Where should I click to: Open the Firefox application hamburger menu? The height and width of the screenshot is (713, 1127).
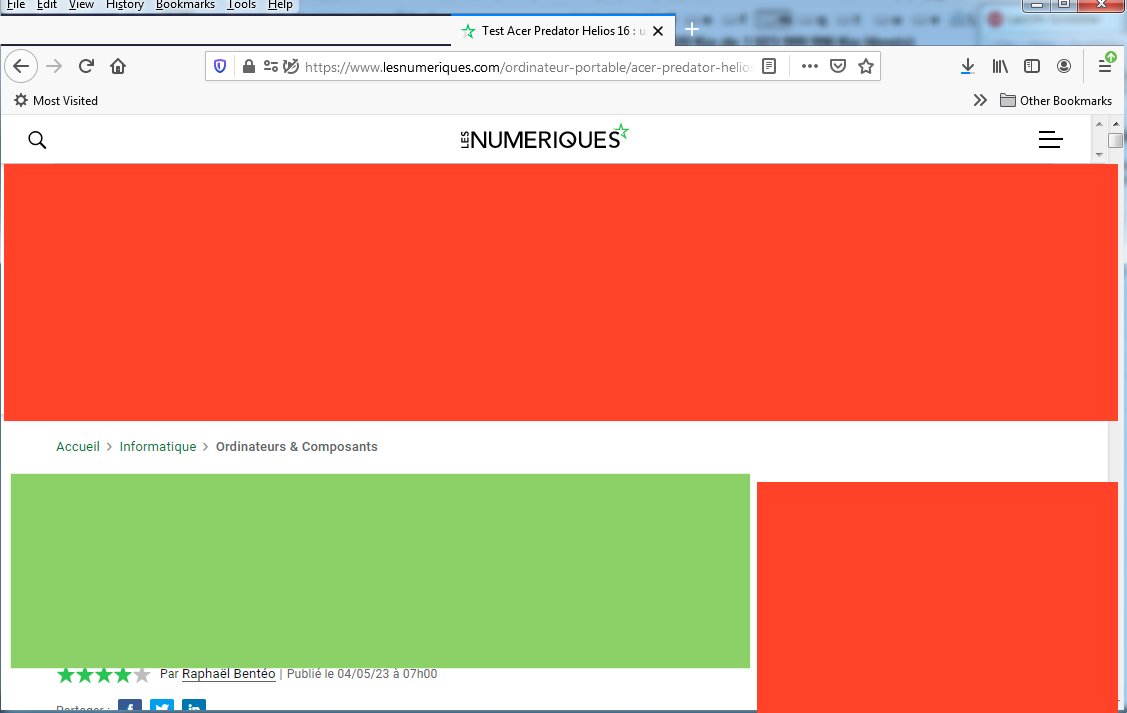click(x=1106, y=65)
